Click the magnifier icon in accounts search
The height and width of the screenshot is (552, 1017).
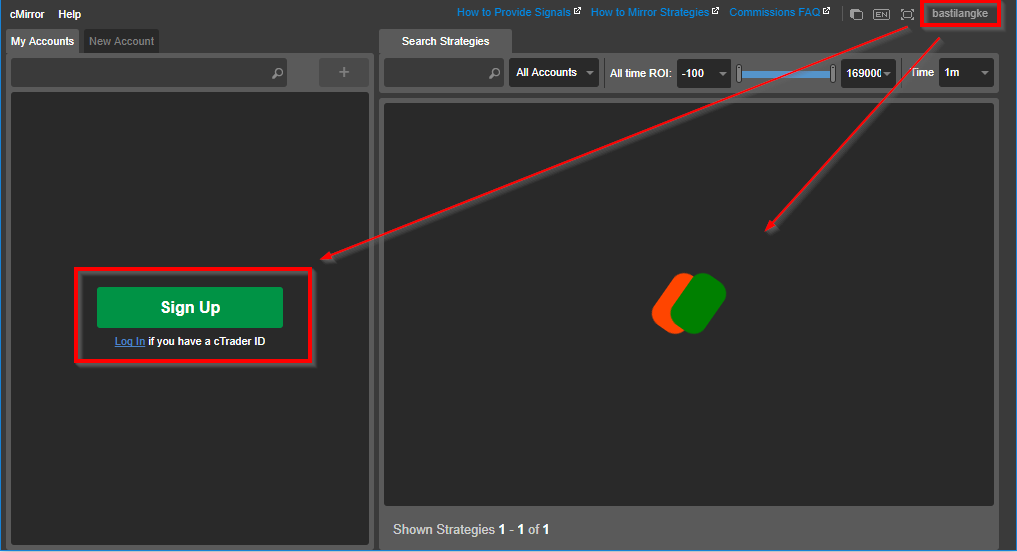point(277,73)
